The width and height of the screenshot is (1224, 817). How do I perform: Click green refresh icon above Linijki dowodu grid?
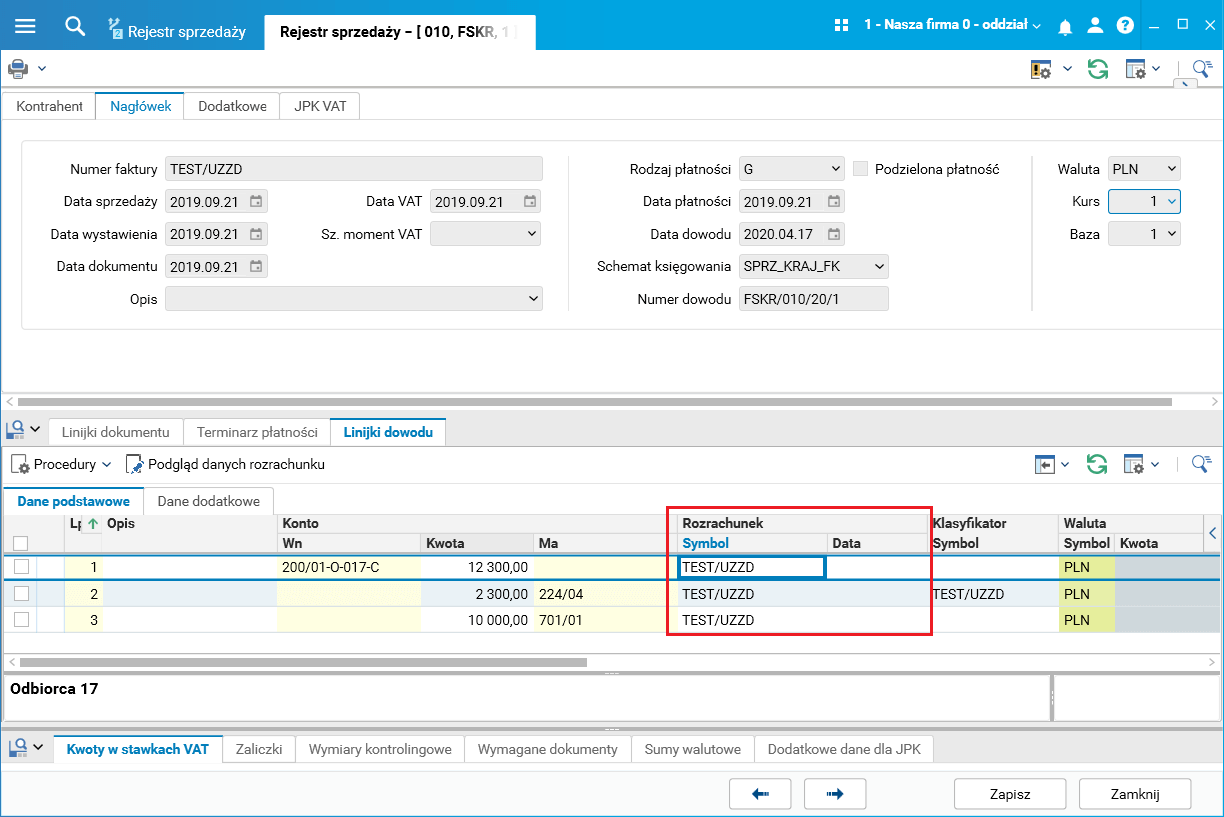coord(1097,464)
